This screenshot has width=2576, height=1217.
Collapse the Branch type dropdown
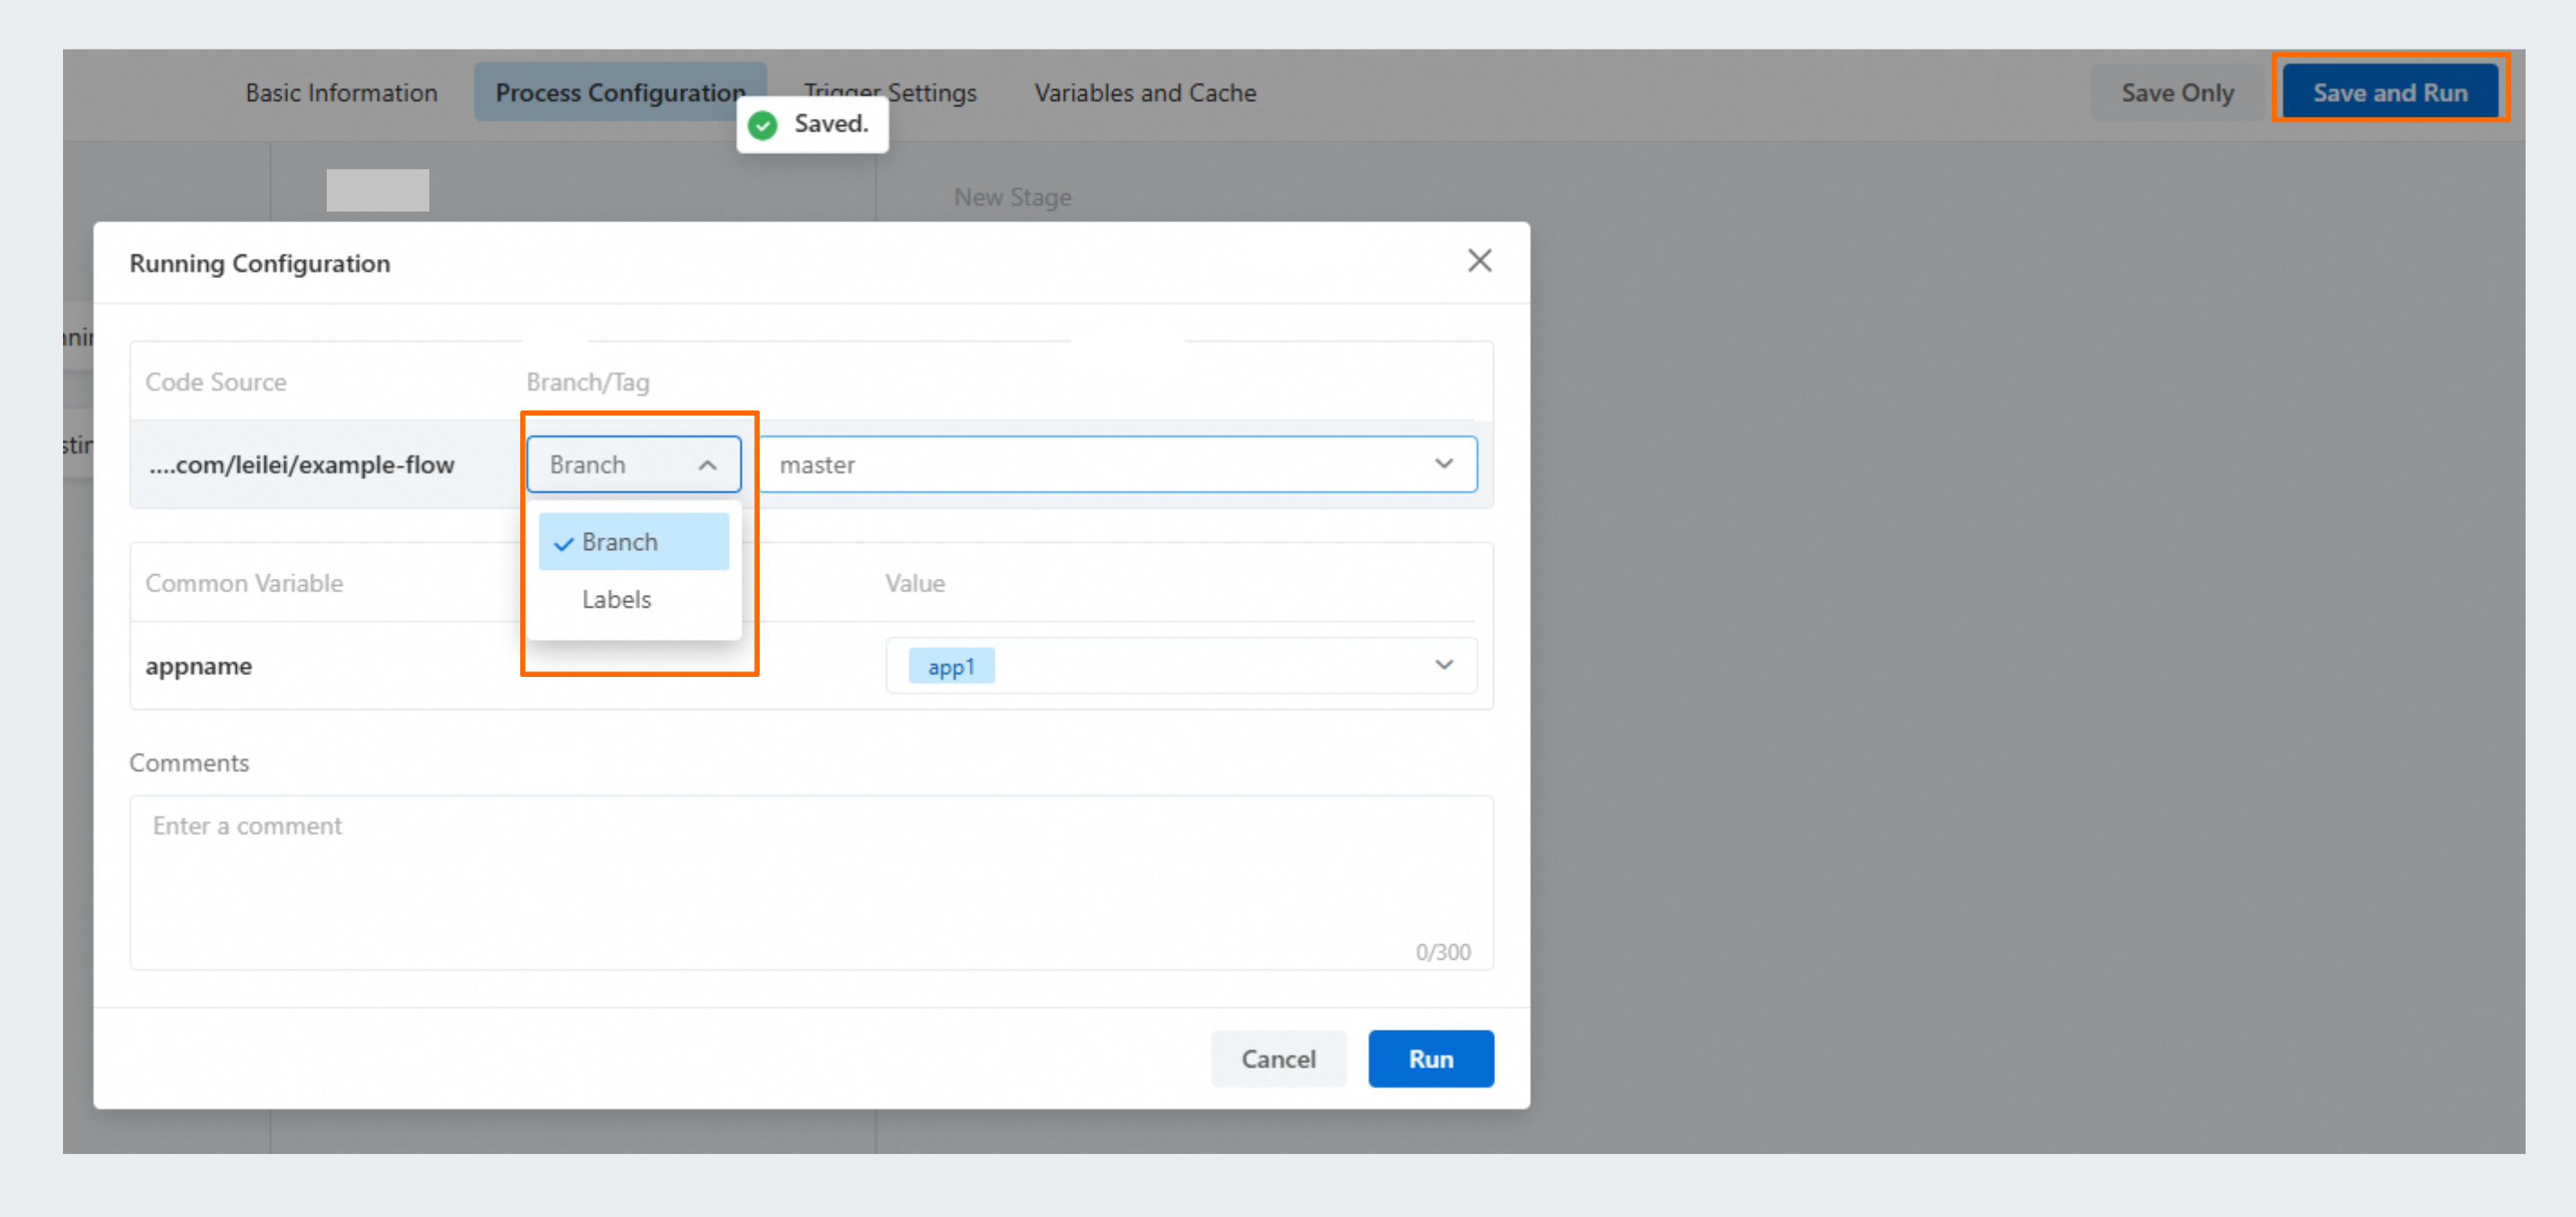pos(707,465)
